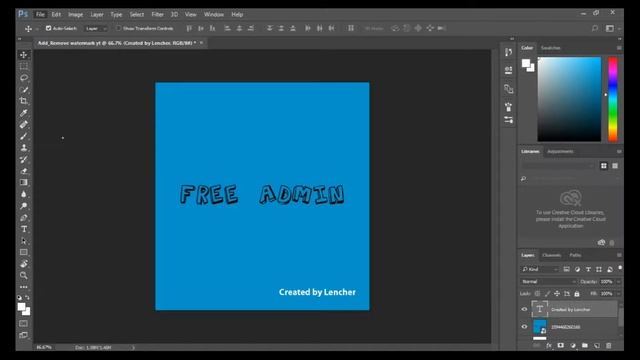640x360 pixels.
Task: Select the Dodge tool
Action: point(24,206)
